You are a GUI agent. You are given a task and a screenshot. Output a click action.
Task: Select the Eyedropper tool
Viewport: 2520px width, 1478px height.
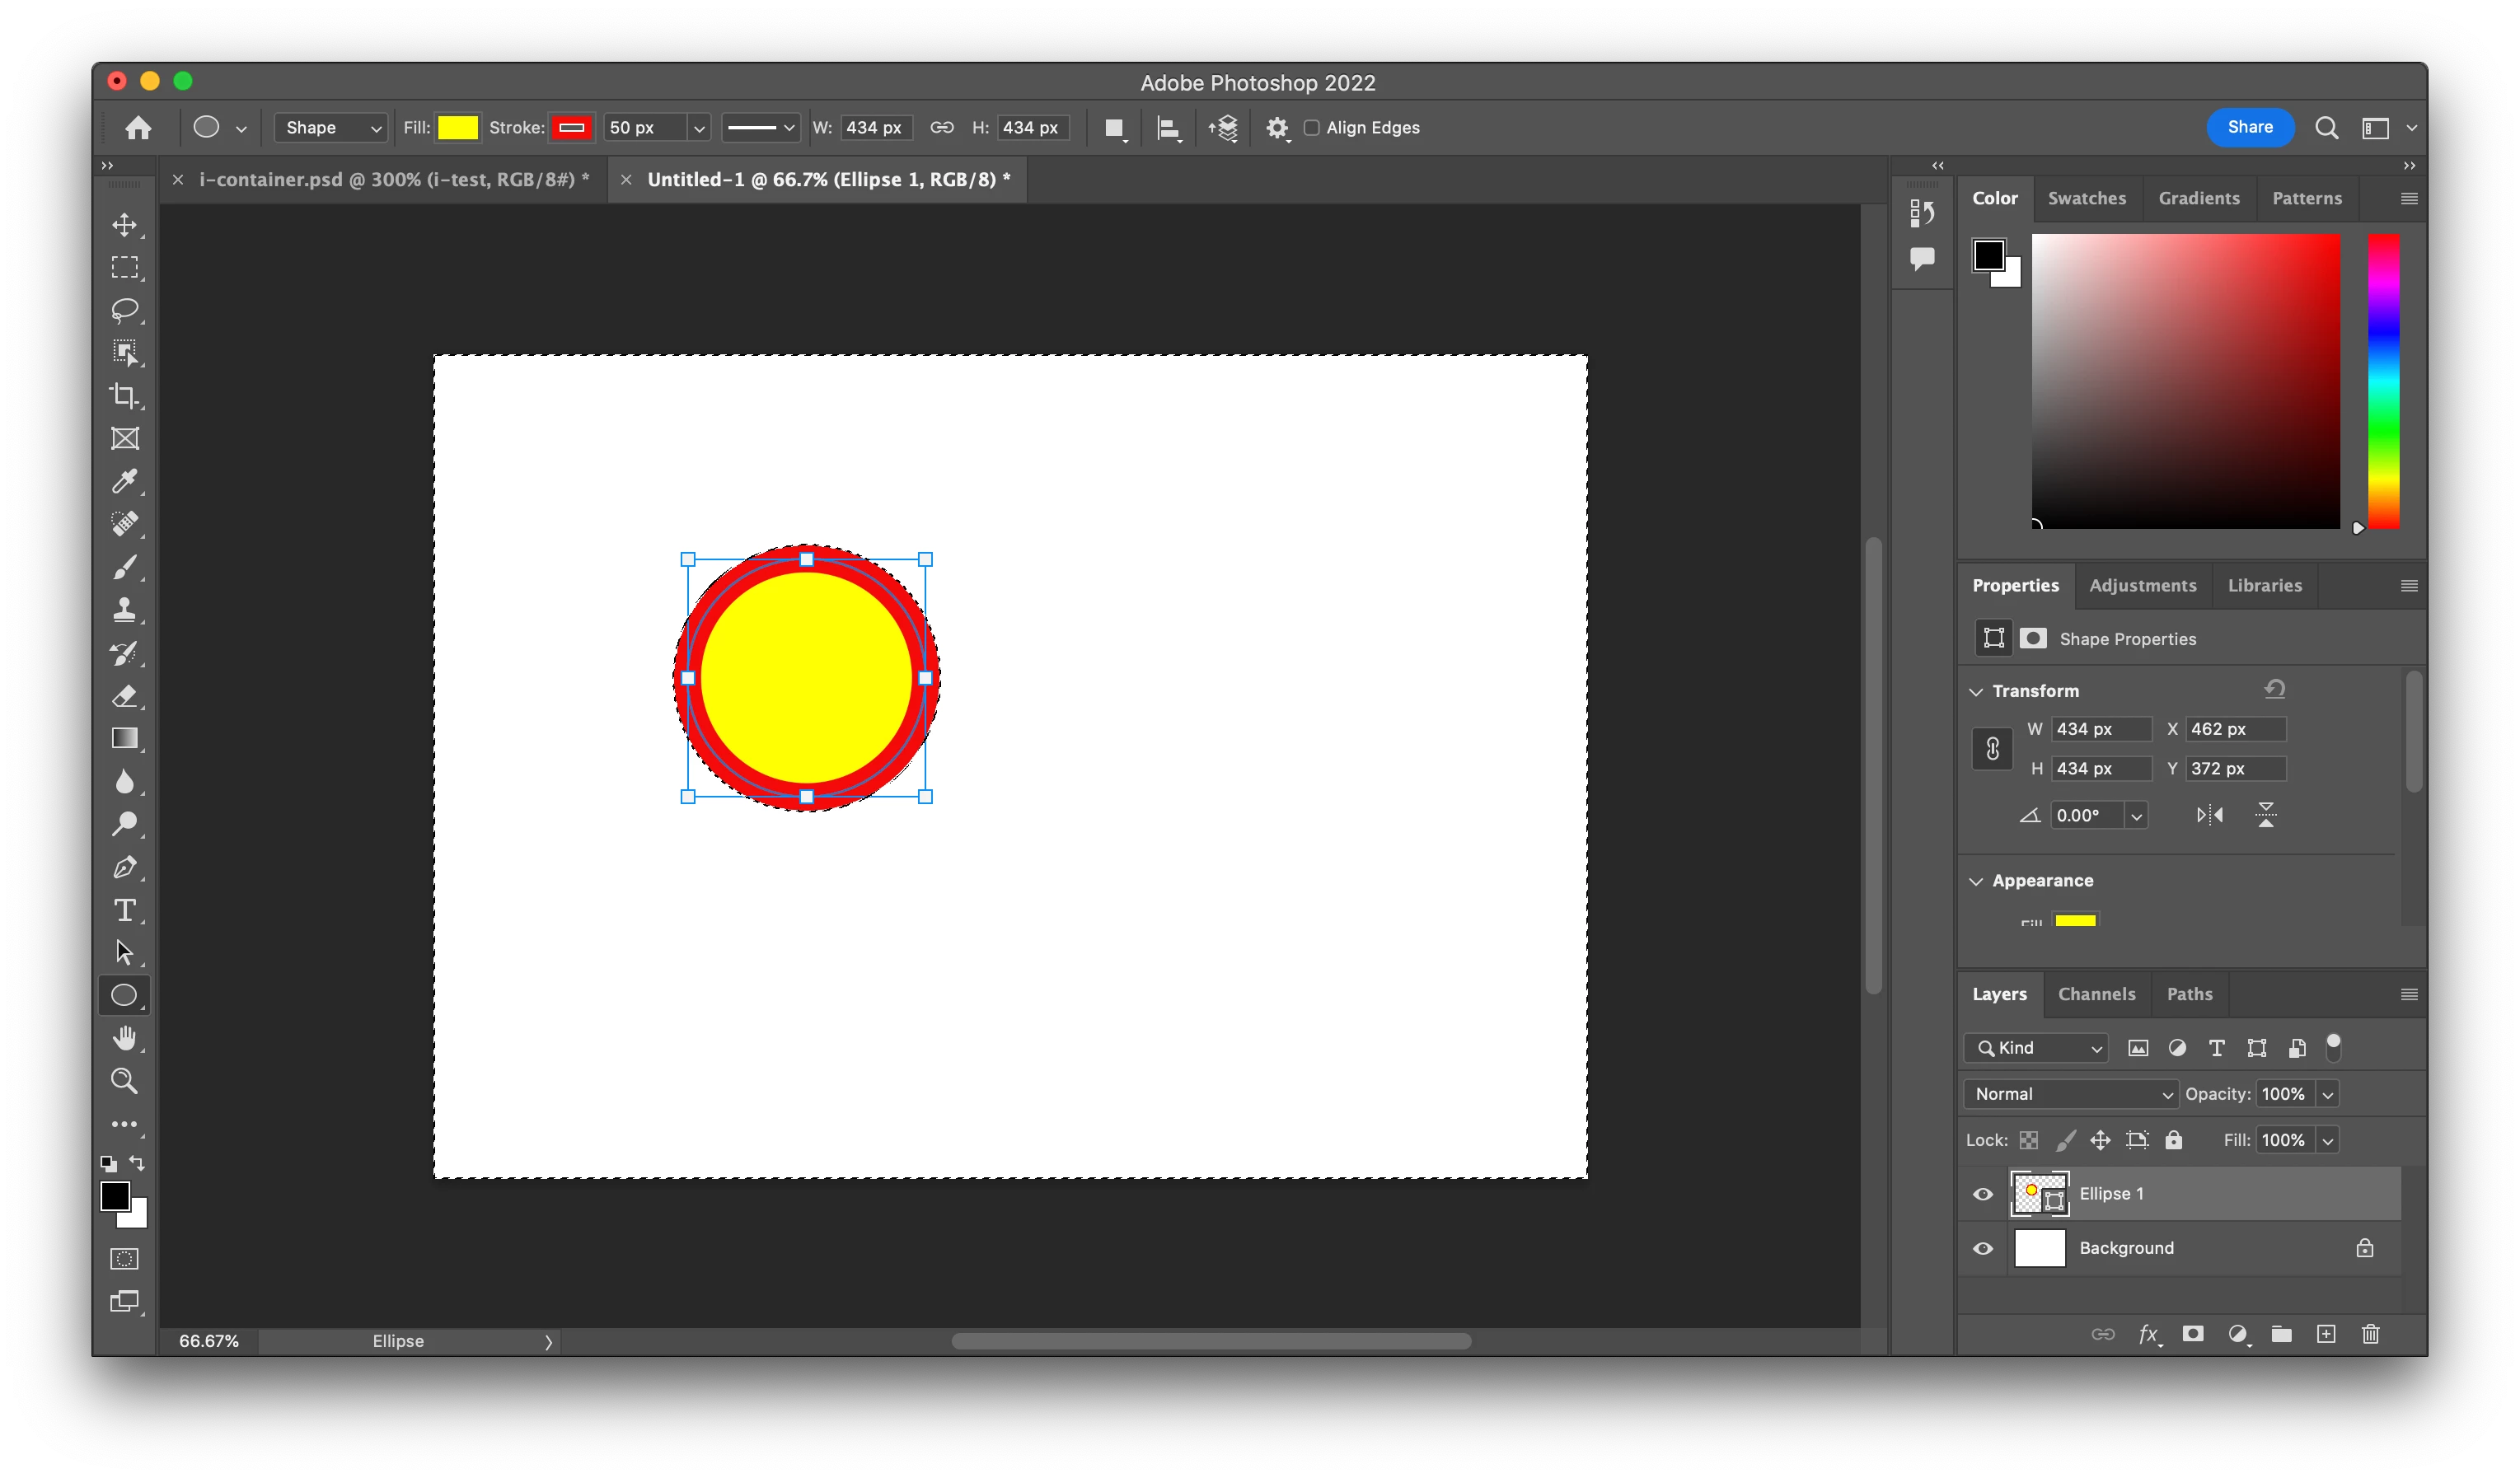(x=125, y=481)
